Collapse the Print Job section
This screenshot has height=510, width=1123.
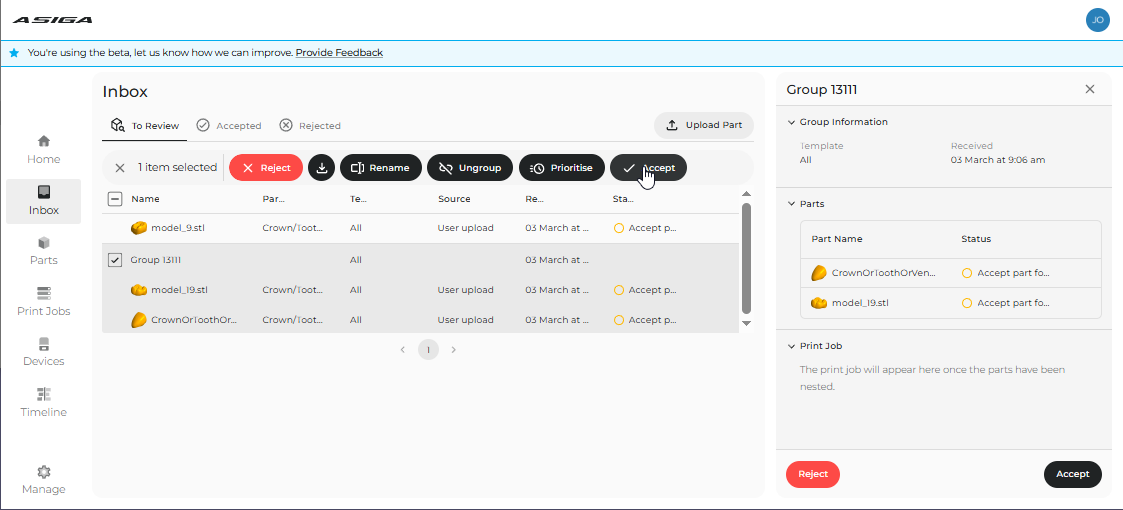(x=791, y=345)
